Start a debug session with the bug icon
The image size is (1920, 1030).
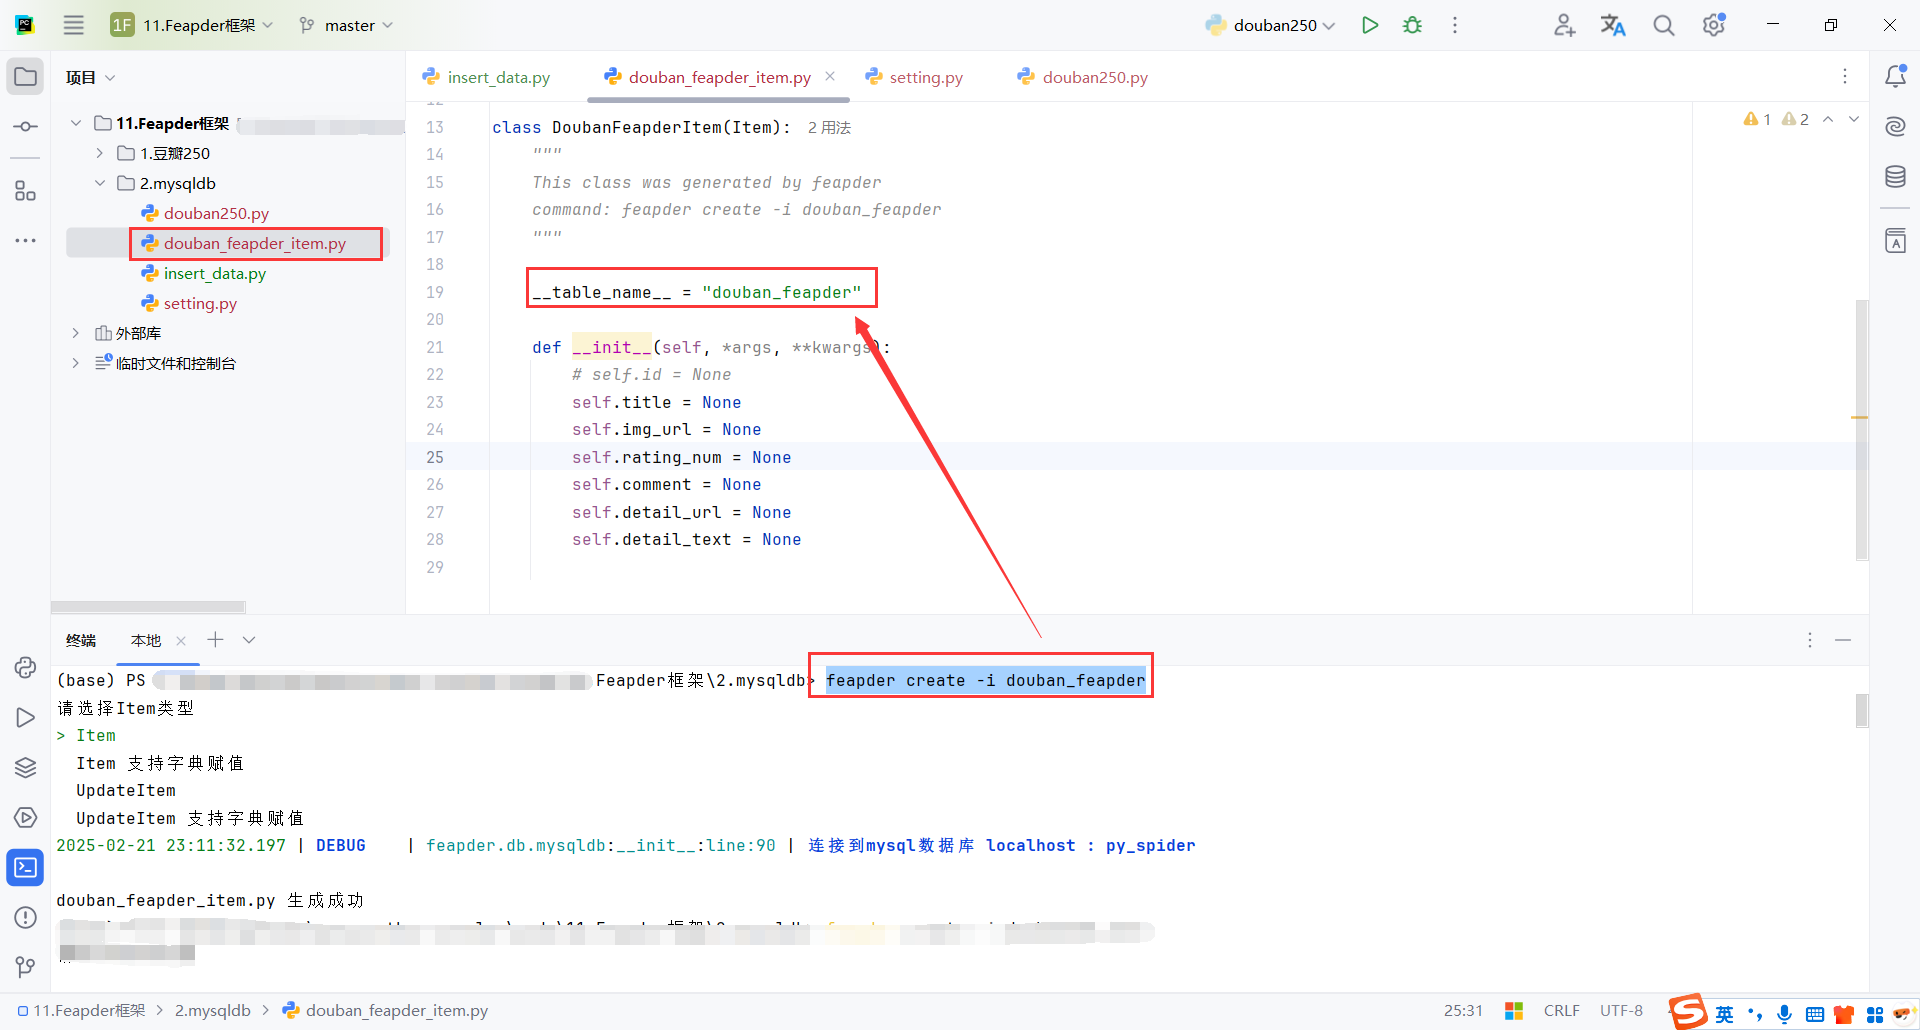[1412, 24]
